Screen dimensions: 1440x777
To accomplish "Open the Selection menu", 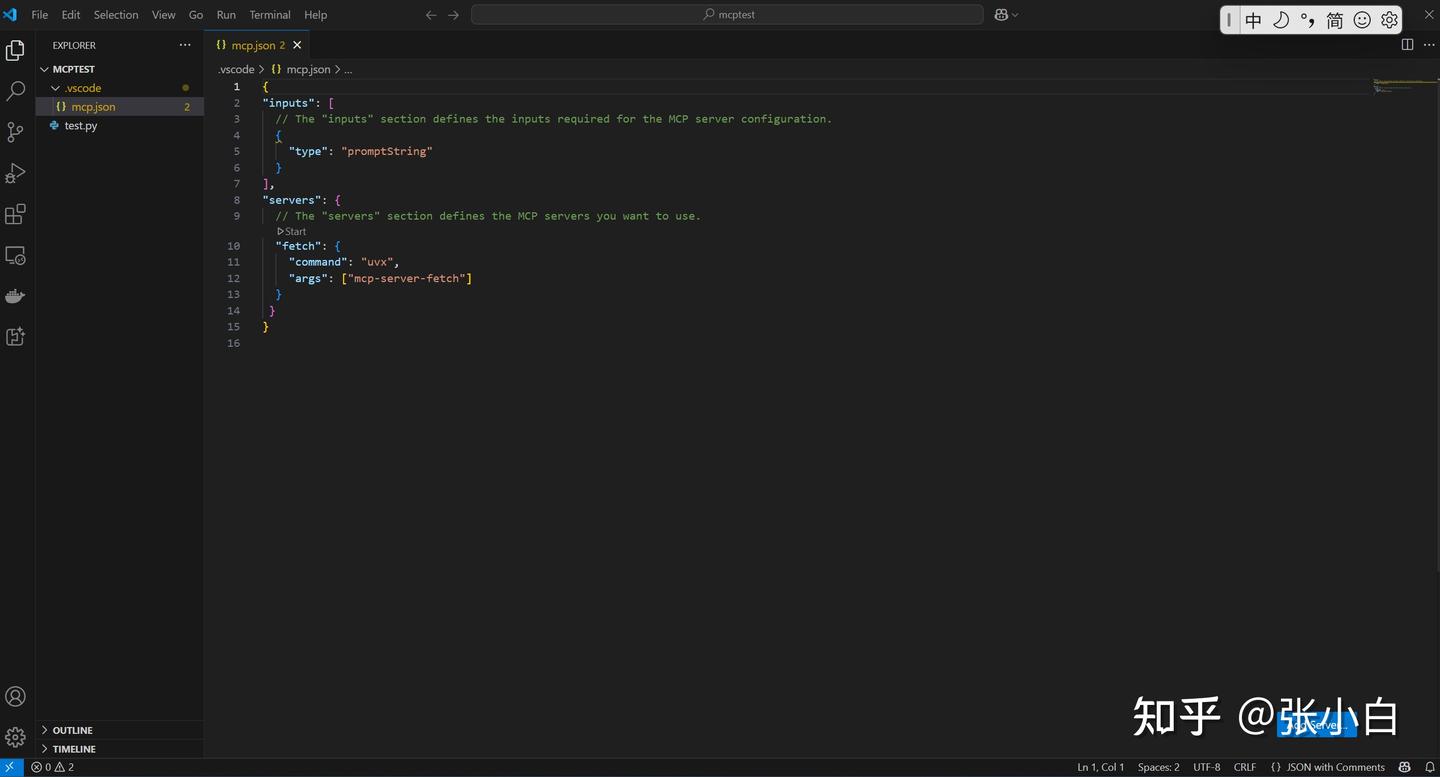I will 116,15.
